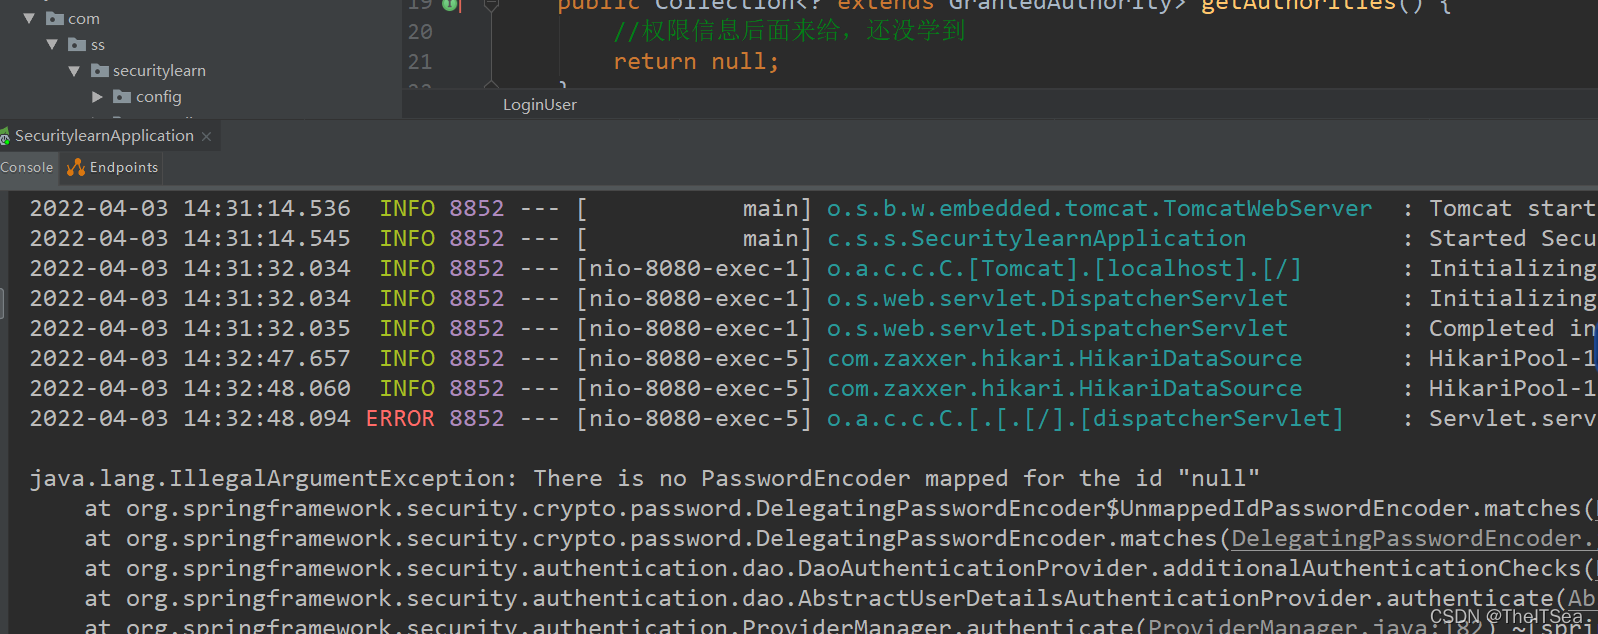This screenshot has width=1598, height=634.
Task: Click the UnmappedIdPasswordEncoder.matches stack trace line
Action: click(840, 508)
